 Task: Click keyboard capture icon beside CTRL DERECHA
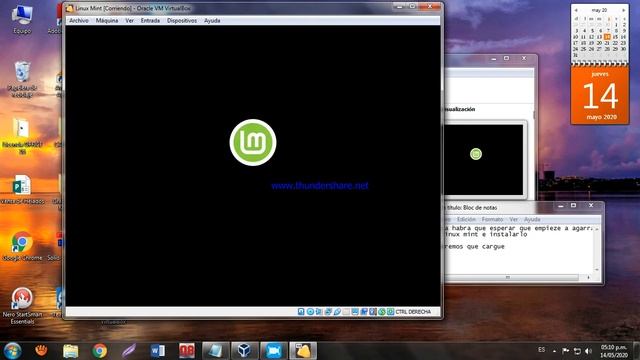[391, 312]
